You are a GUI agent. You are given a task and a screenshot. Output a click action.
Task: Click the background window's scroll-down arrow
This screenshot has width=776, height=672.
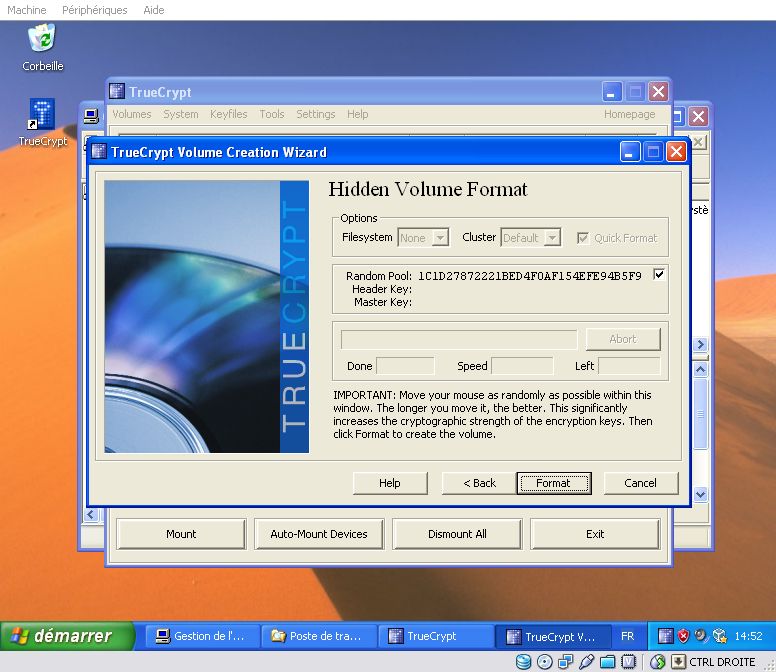[x=700, y=494]
